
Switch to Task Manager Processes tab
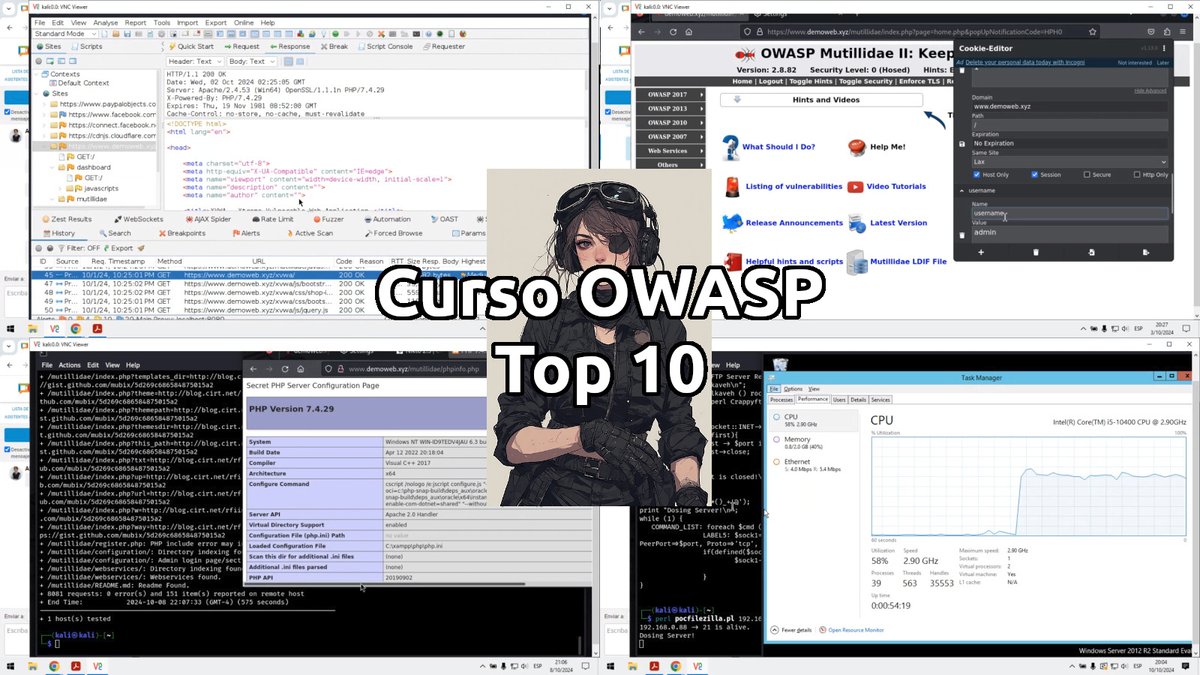point(781,399)
